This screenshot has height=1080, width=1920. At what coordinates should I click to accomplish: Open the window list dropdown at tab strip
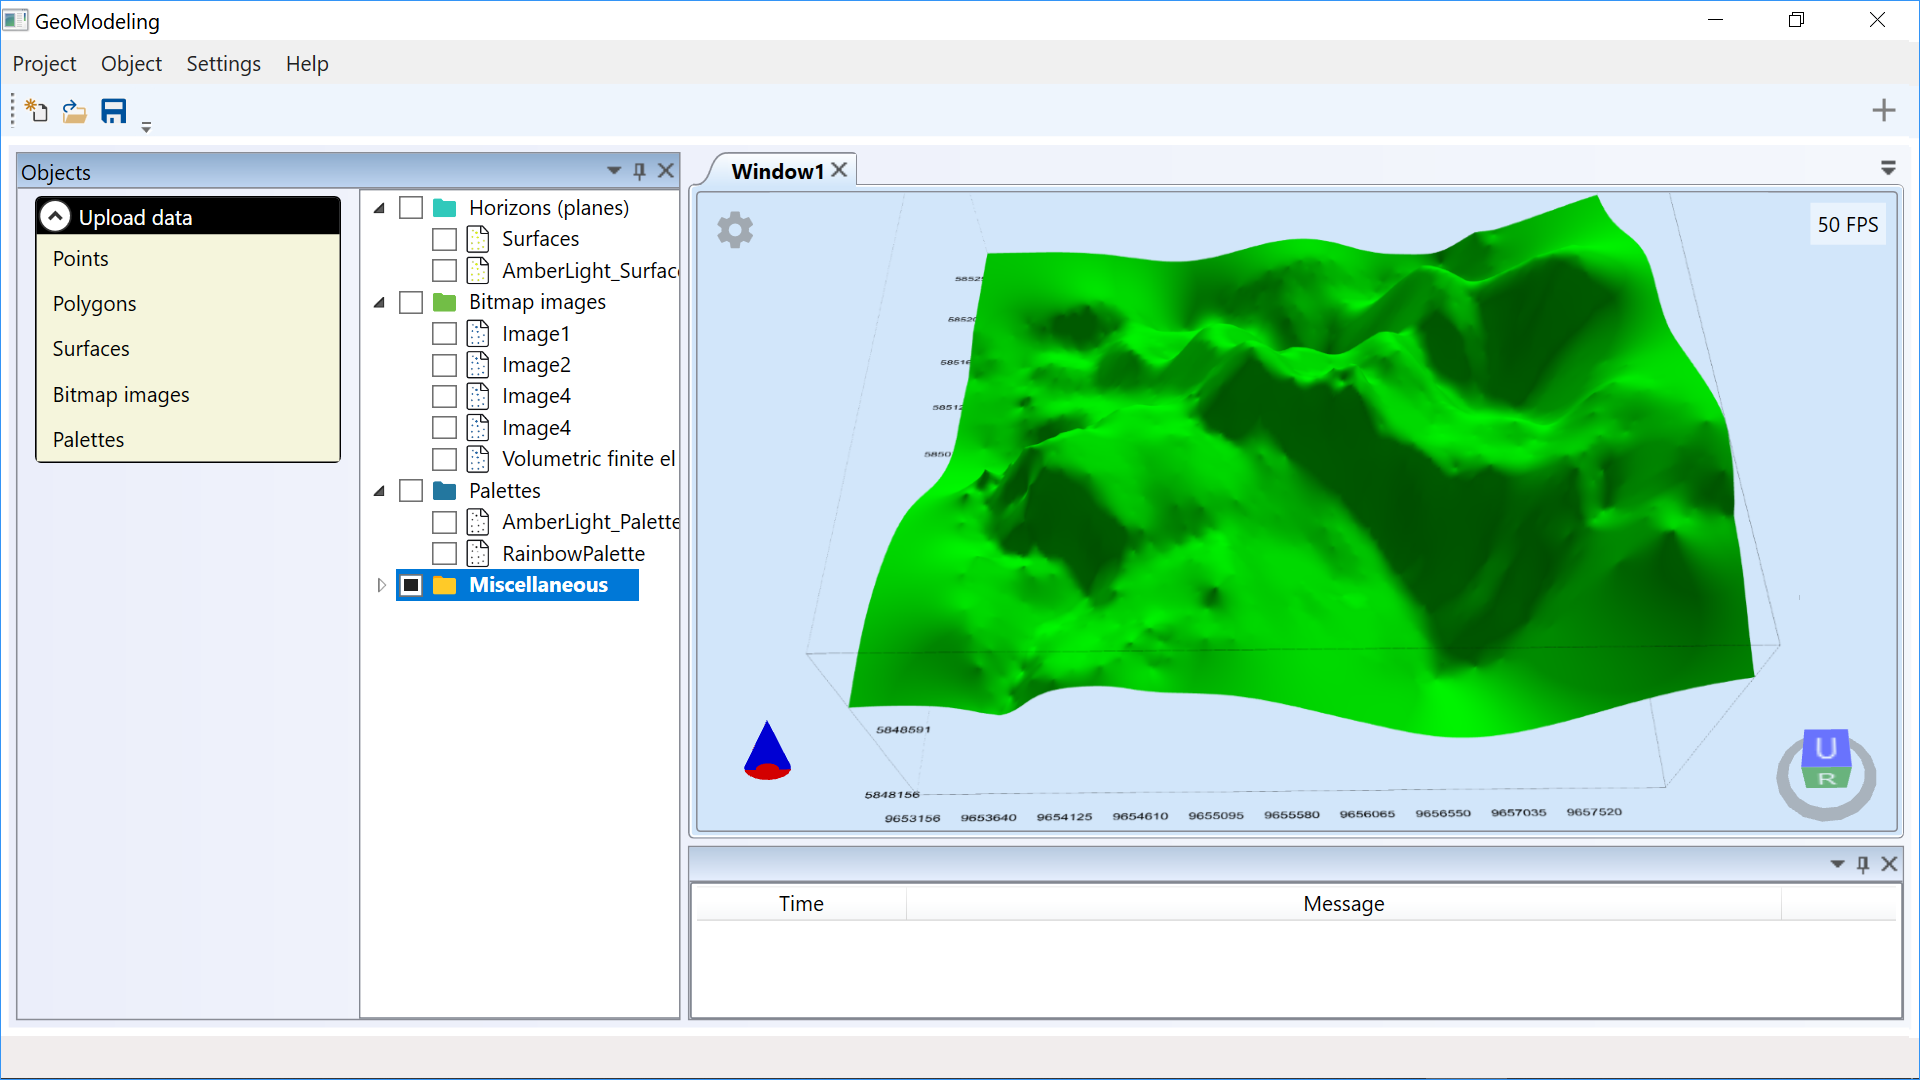(x=1888, y=168)
